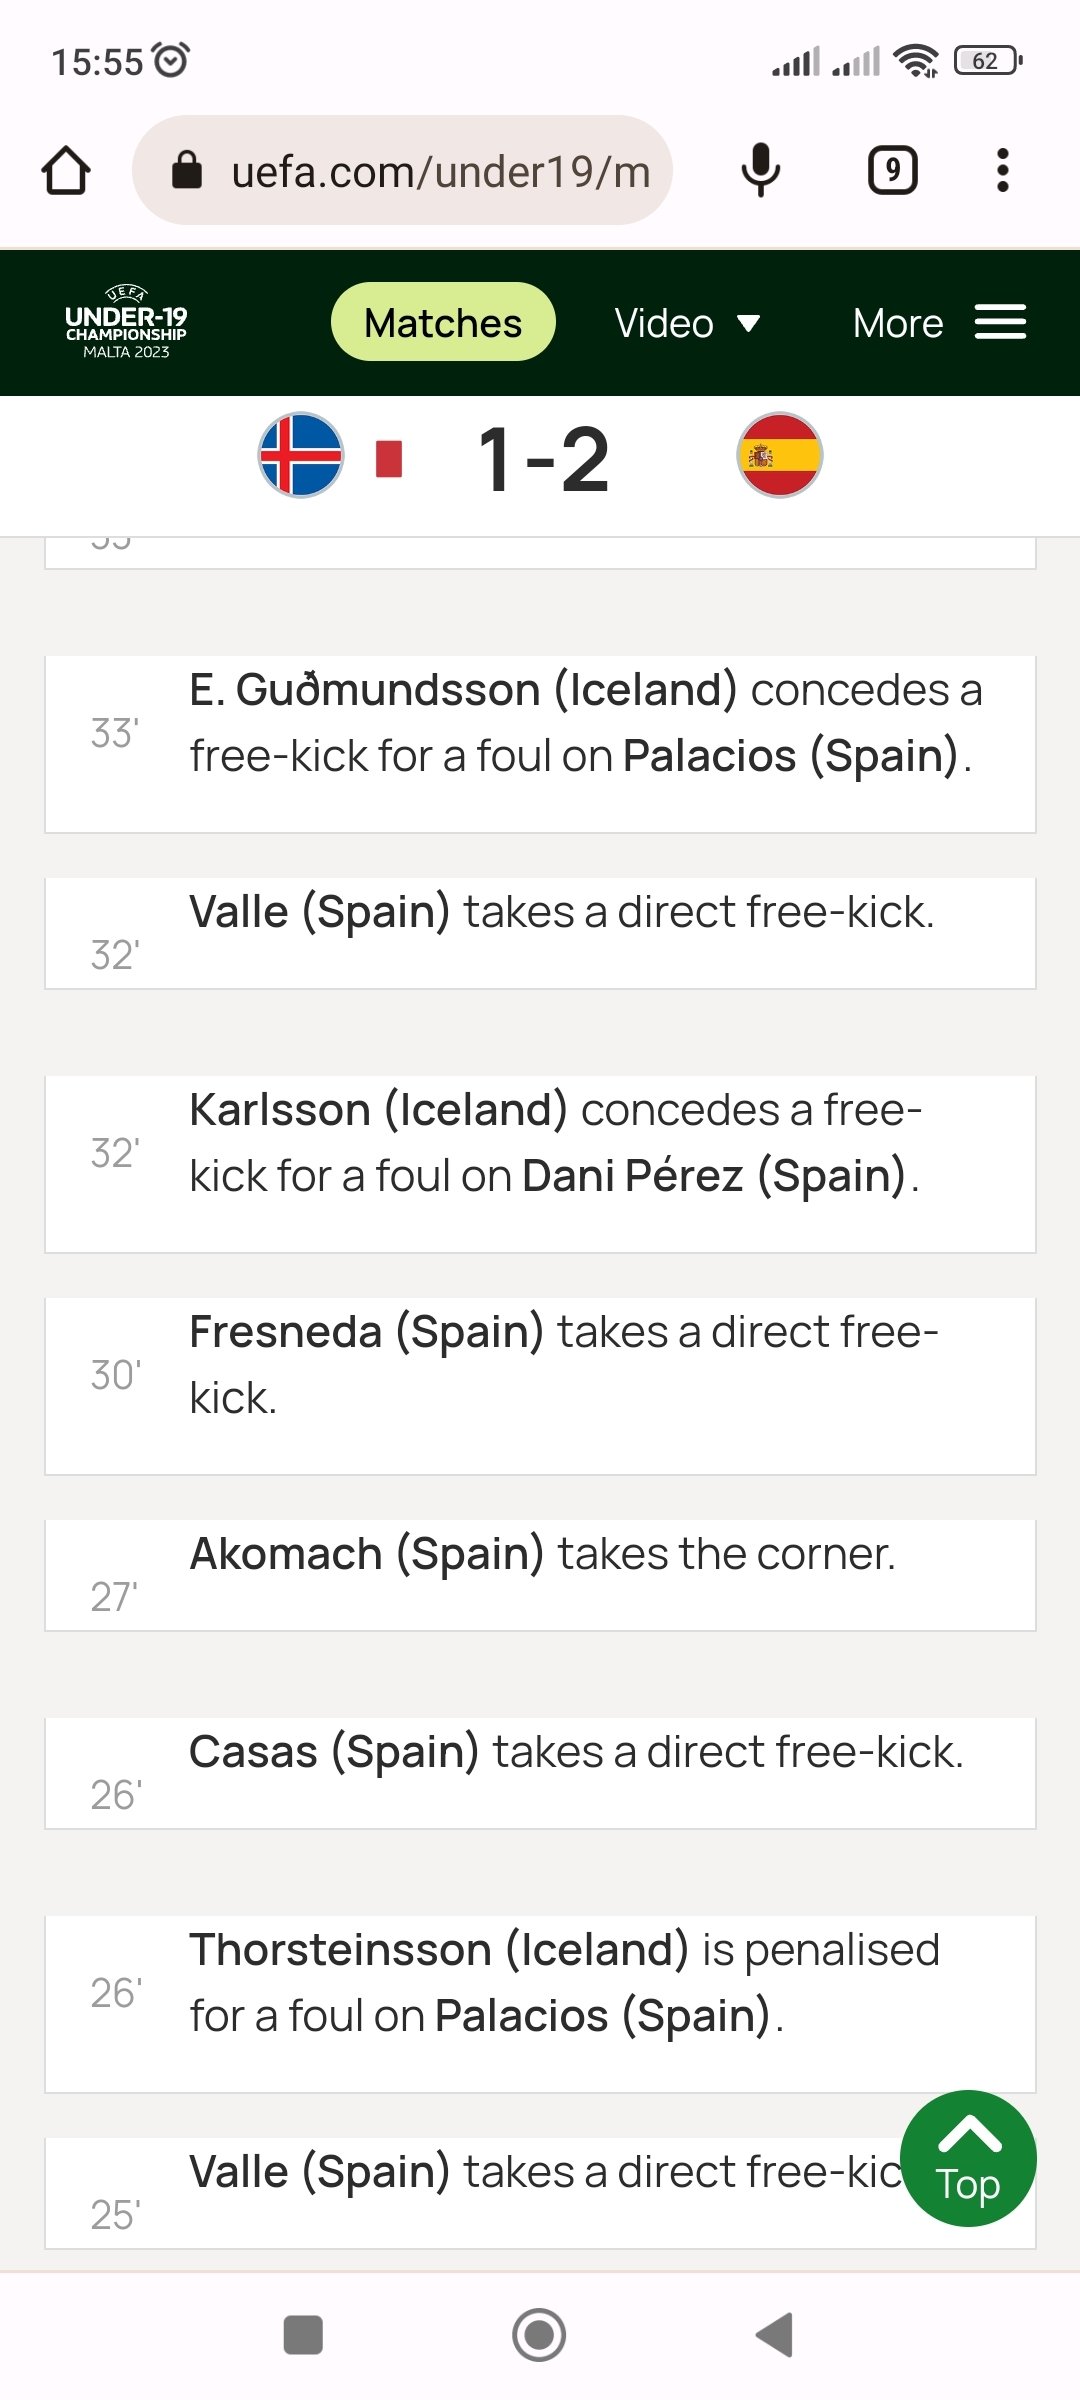Tap the voice search microphone icon
This screenshot has height=2400, width=1080.
[x=760, y=170]
